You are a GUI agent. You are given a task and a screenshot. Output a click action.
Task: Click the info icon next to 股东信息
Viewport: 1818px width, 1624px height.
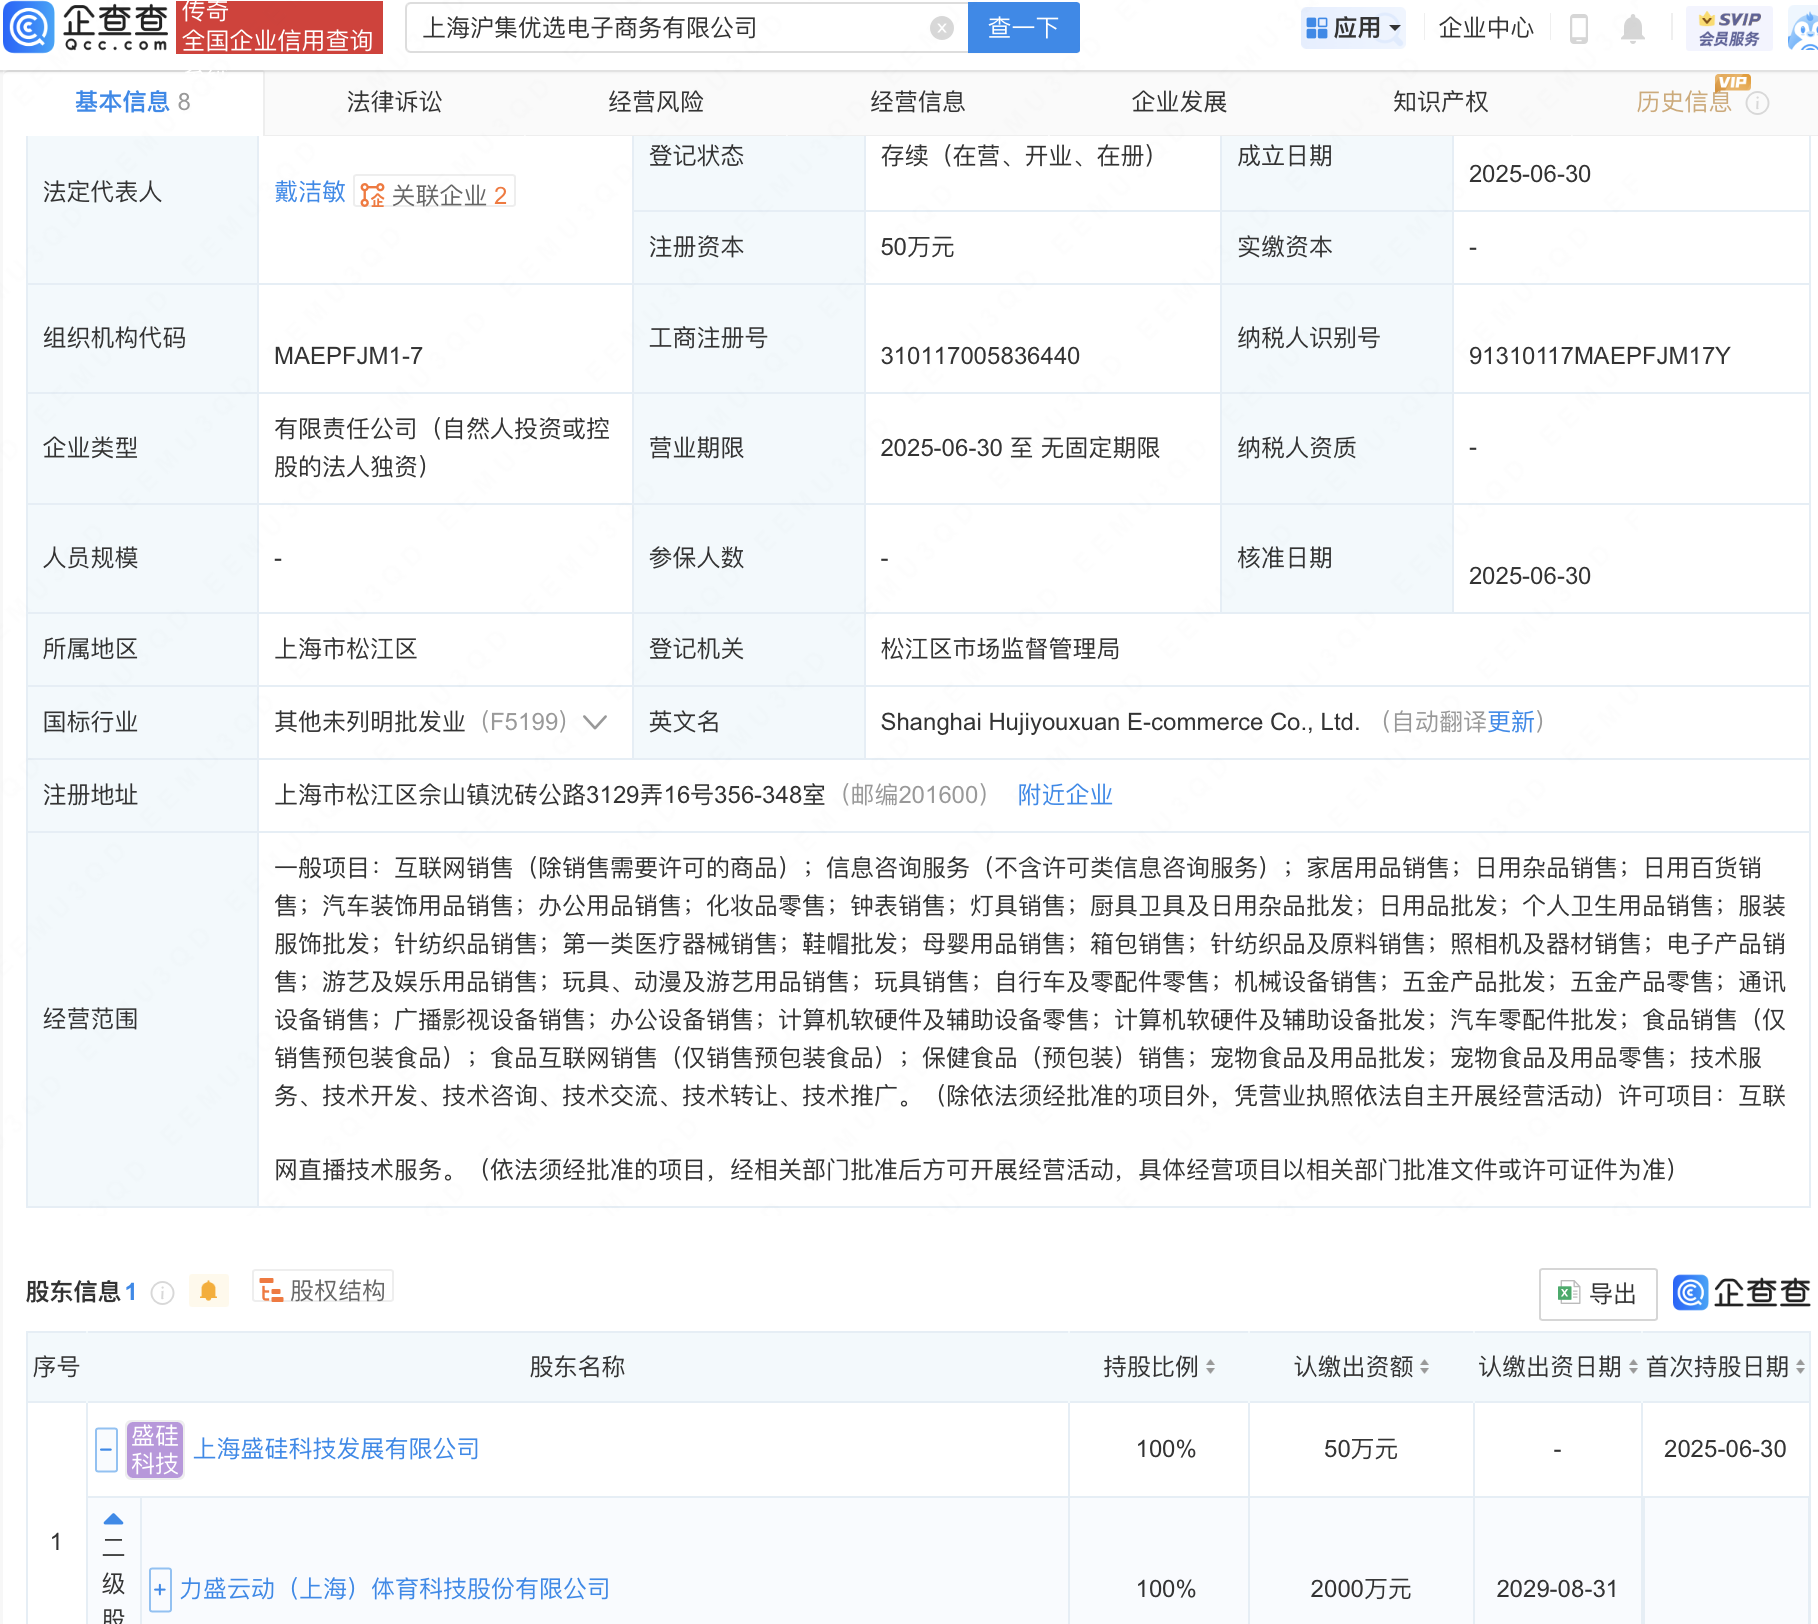click(162, 1293)
